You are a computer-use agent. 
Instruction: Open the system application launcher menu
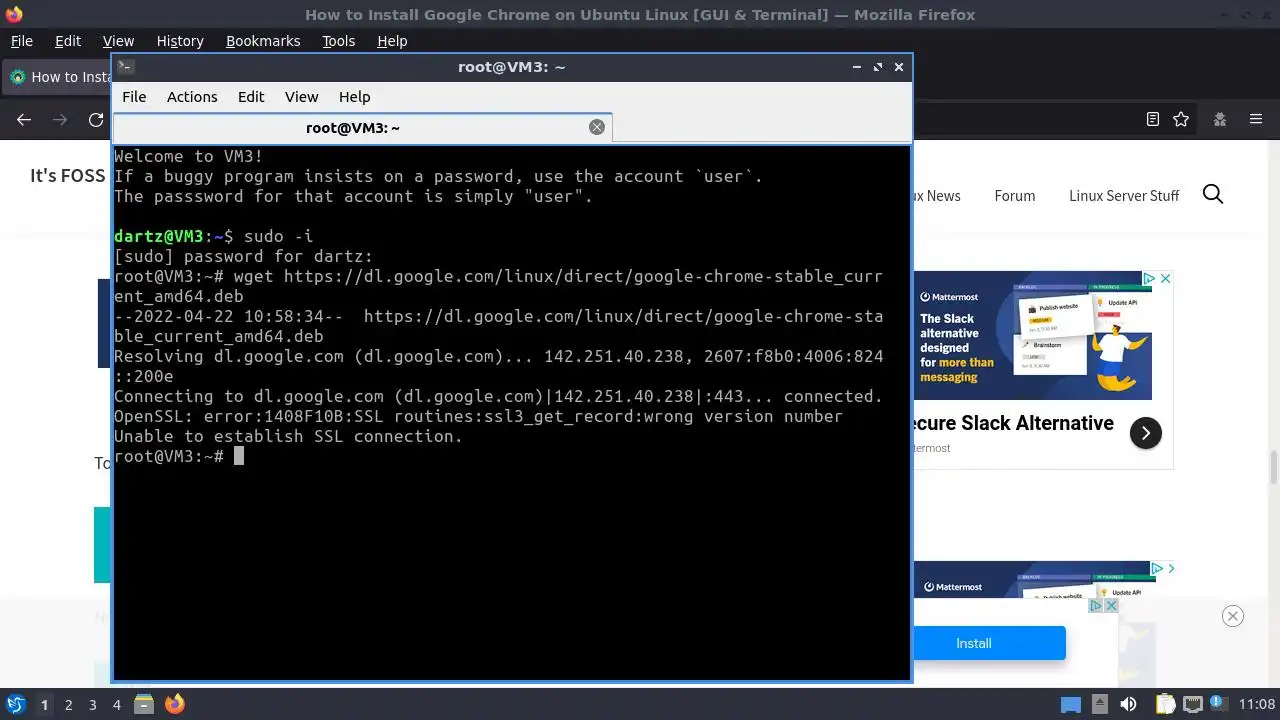coord(15,705)
